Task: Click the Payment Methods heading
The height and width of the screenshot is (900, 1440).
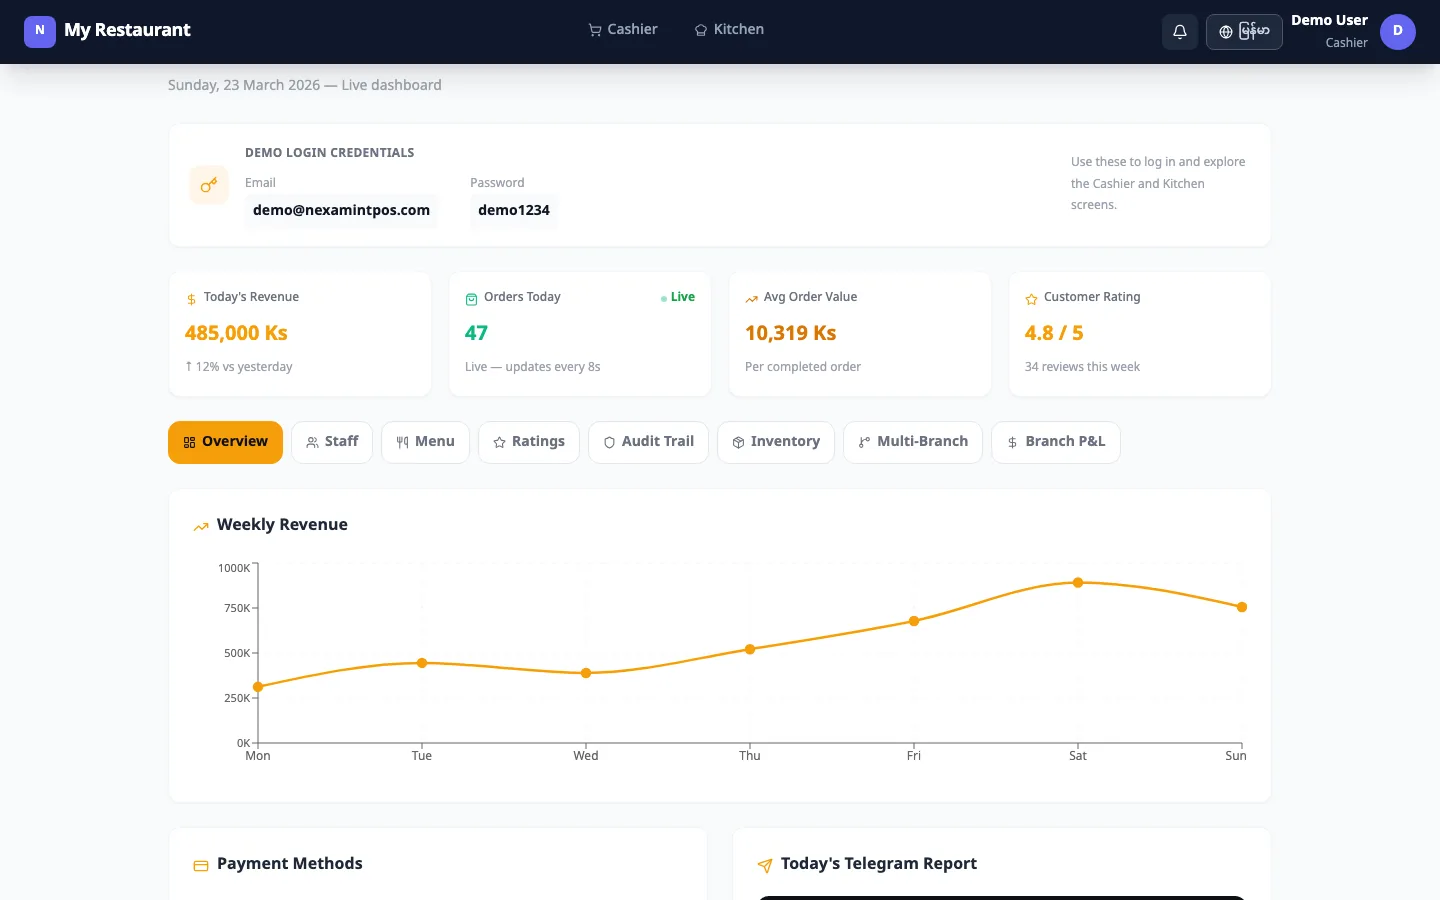Action: tap(290, 864)
